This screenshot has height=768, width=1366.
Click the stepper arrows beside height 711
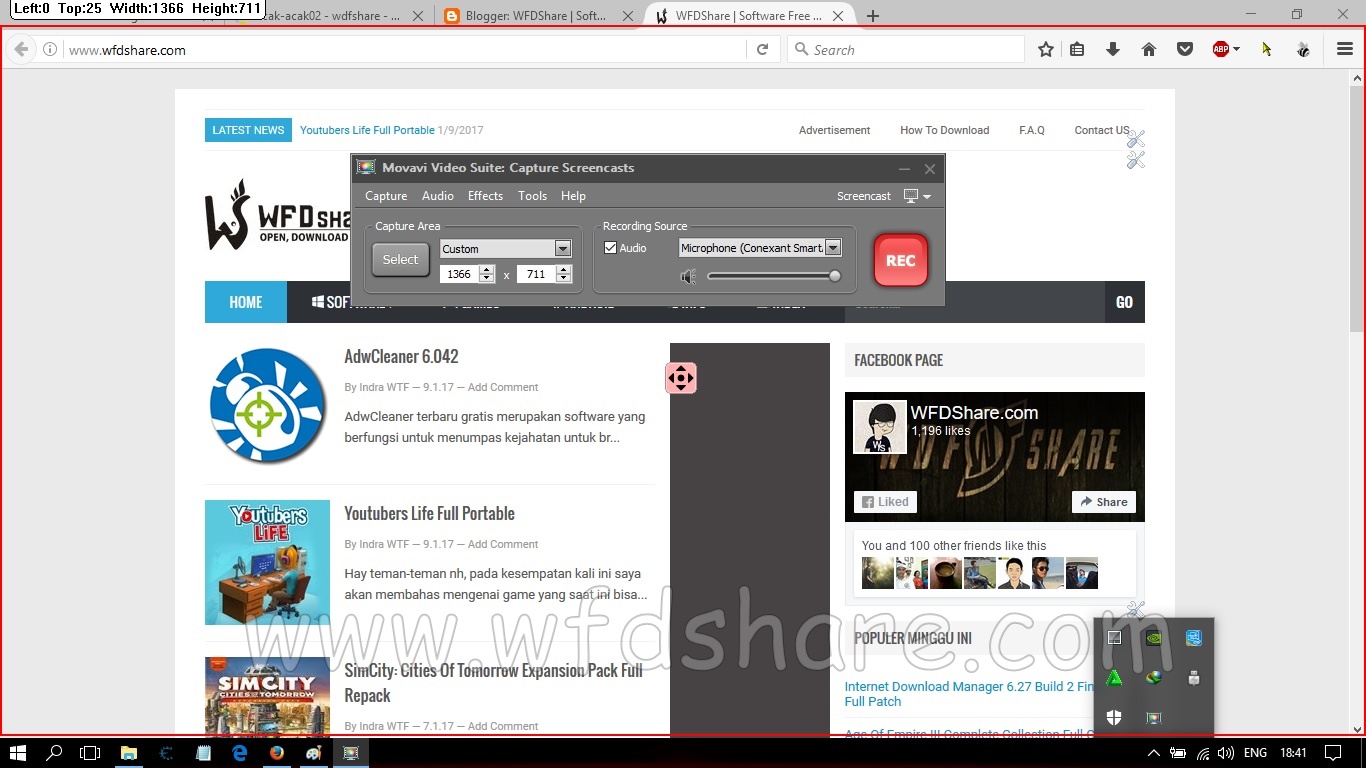564,274
